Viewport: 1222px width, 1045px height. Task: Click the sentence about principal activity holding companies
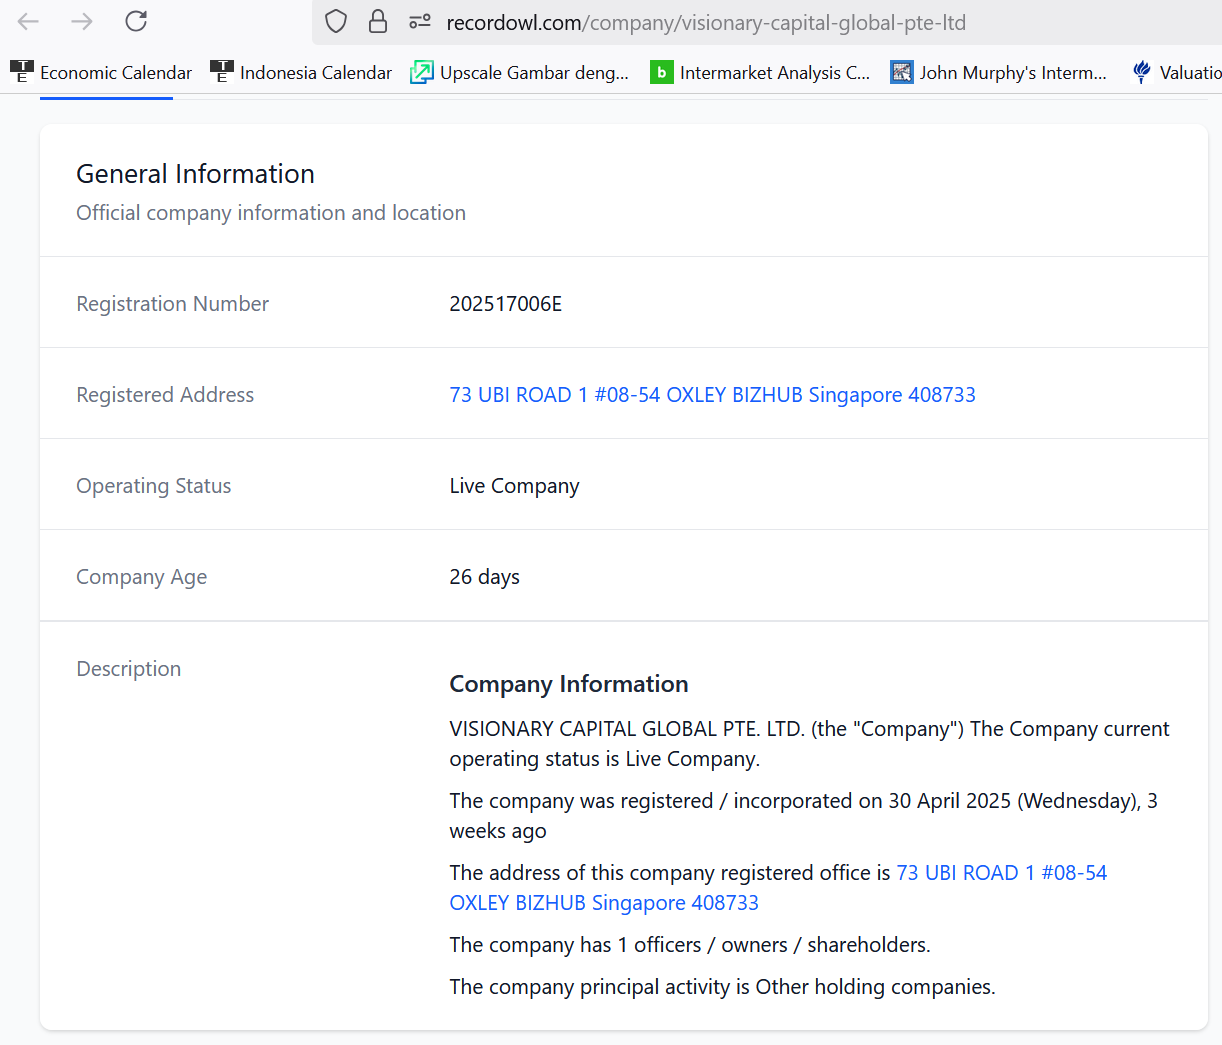[722, 987]
